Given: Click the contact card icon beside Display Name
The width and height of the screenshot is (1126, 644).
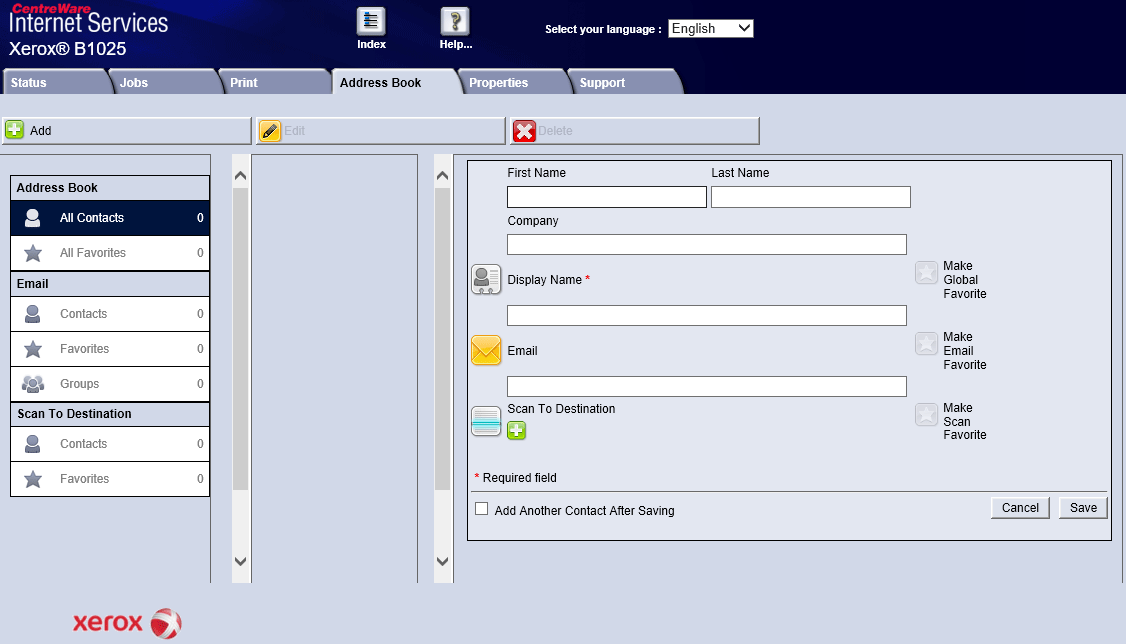Looking at the screenshot, I should point(486,279).
